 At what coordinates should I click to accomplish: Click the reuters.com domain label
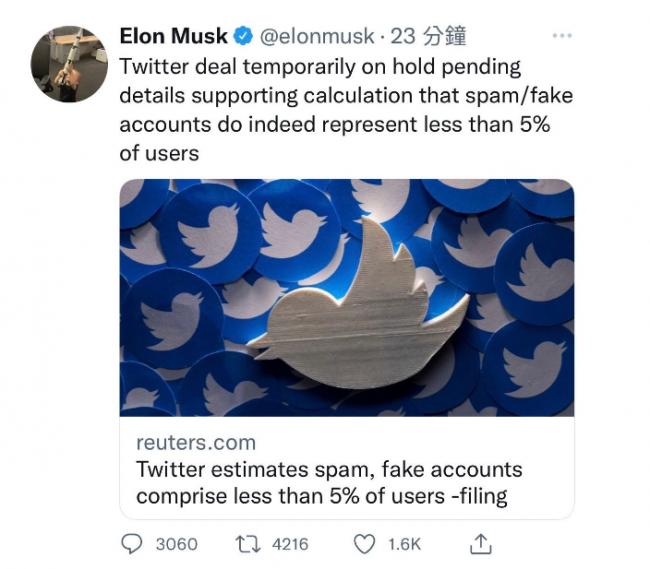click(196, 442)
